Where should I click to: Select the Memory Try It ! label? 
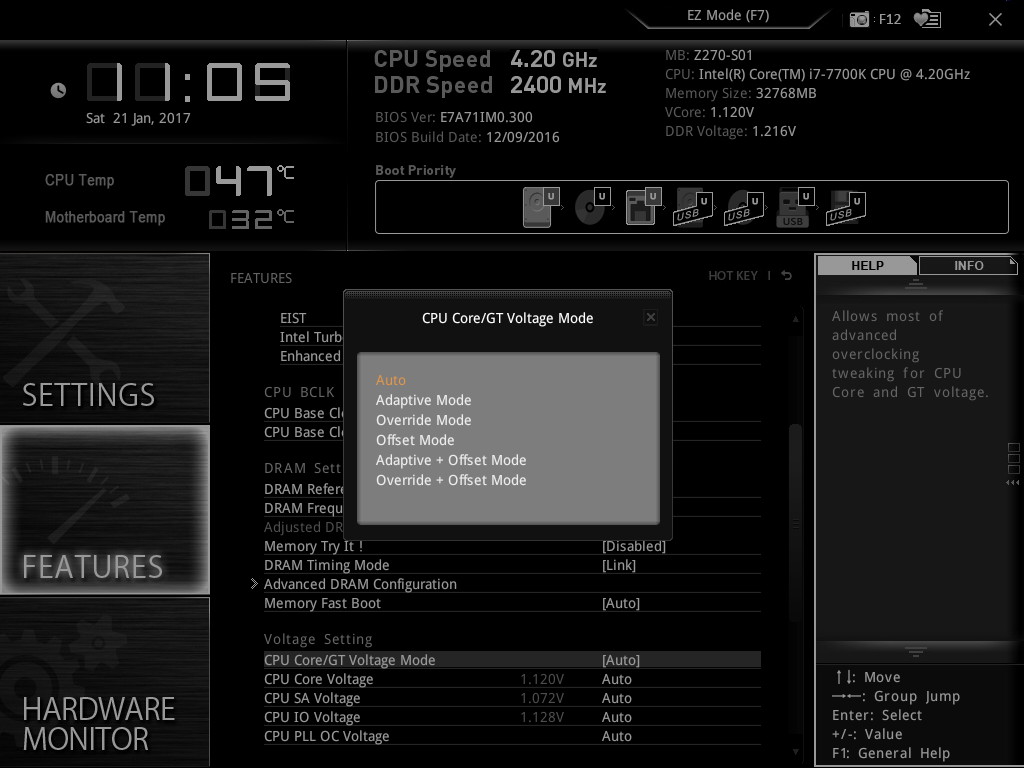313,546
